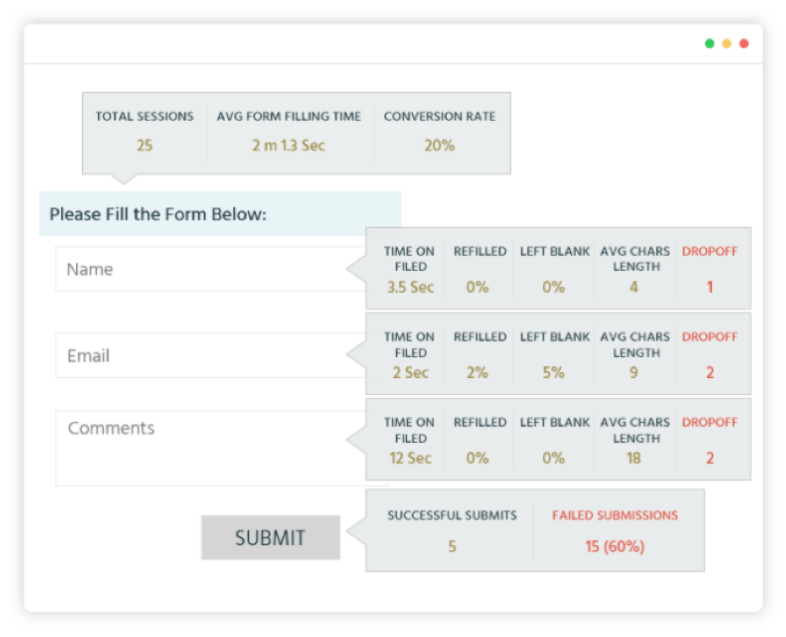Click the yellow window control dot
The height and width of the screenshot is (637, 786).
pos(726,44)
